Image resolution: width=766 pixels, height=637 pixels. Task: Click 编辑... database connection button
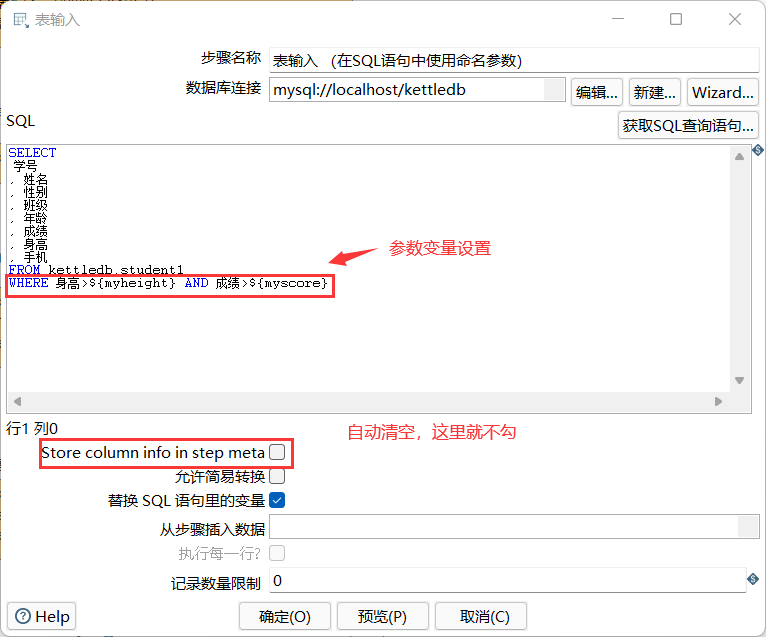pyautogui.click(x=596, y=92)
